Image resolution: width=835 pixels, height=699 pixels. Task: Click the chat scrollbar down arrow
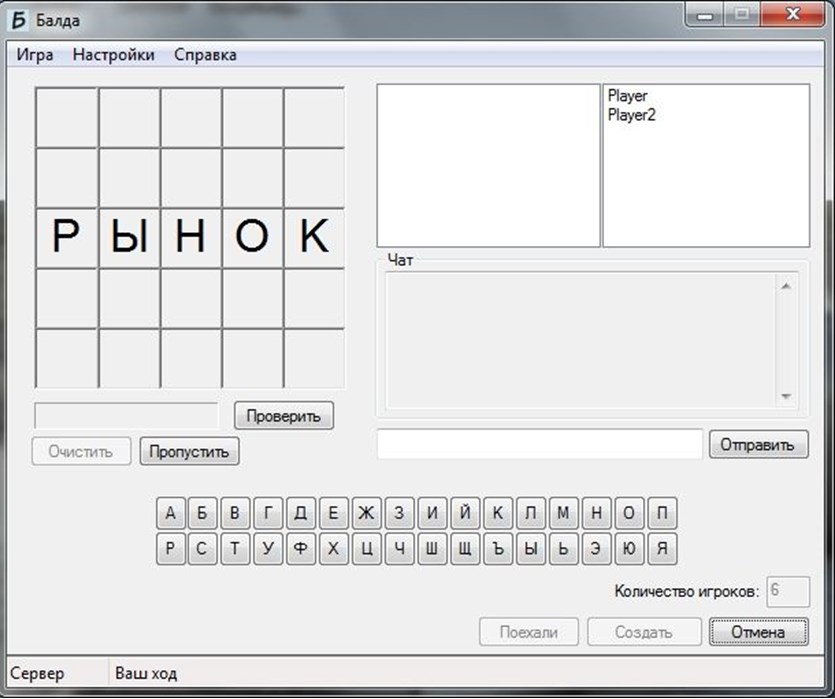pyautogui.click(x=785, y=397)
